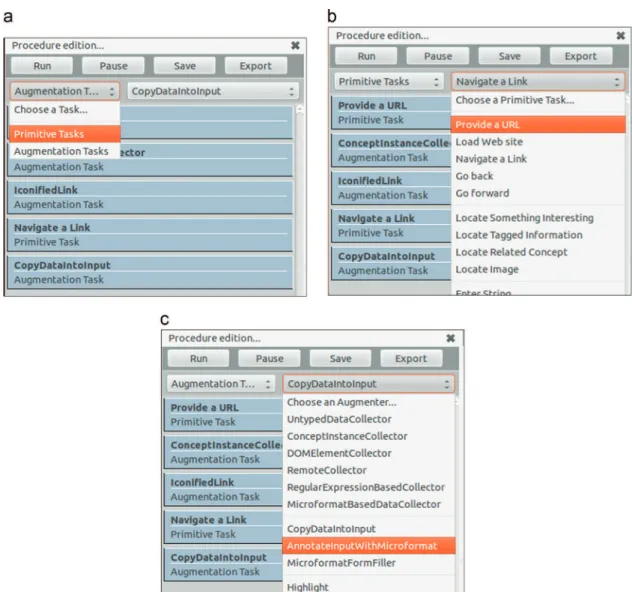The image size is (632, 592).
Task: Click Provide a URL task row in window b
Action: [391, 112]
